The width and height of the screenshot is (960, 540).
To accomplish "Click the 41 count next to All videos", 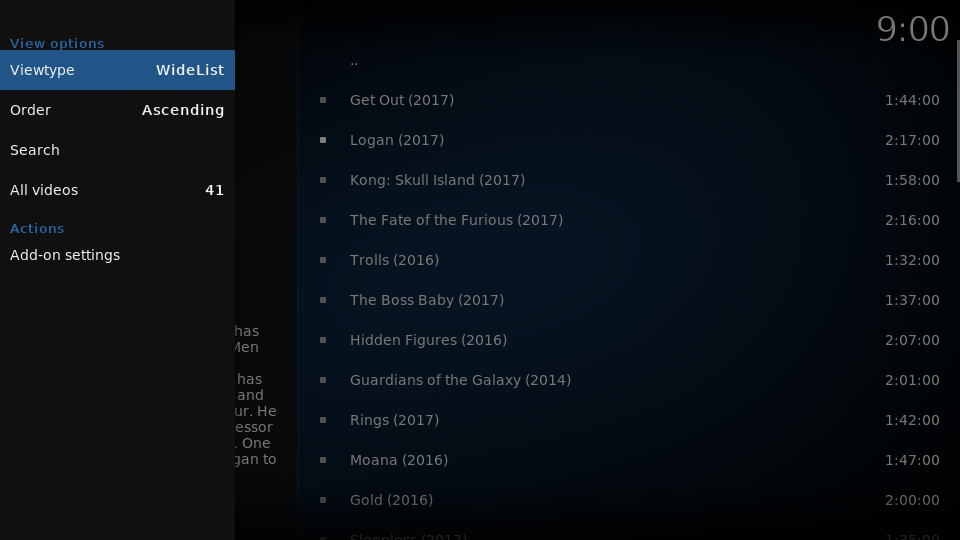I will [214, 190].
